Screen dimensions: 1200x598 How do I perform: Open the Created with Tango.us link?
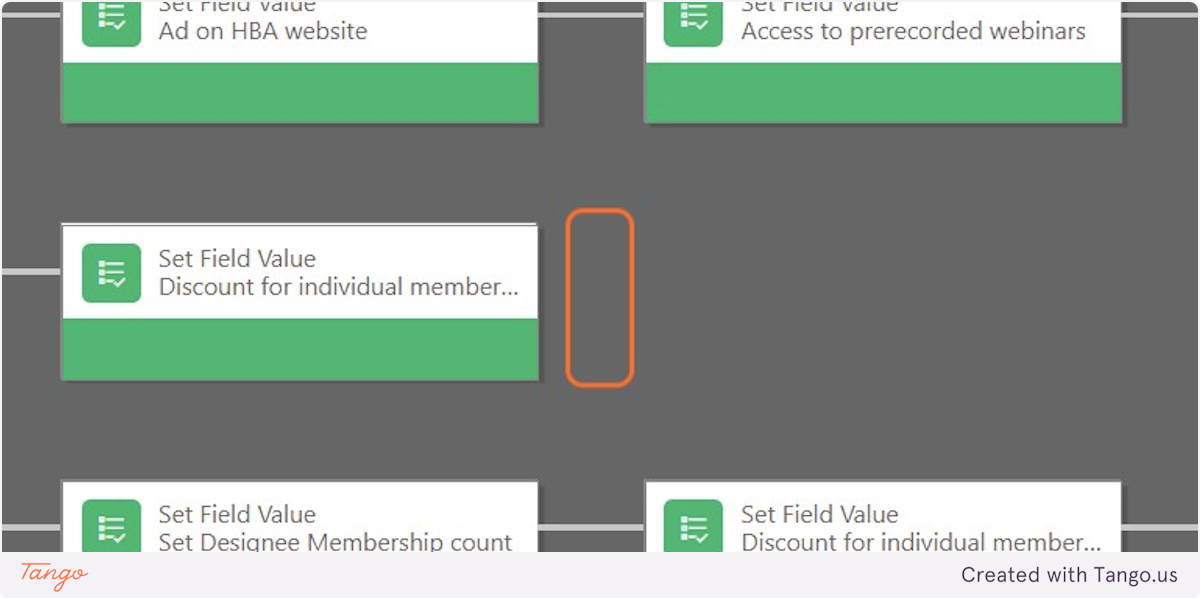1070,575
